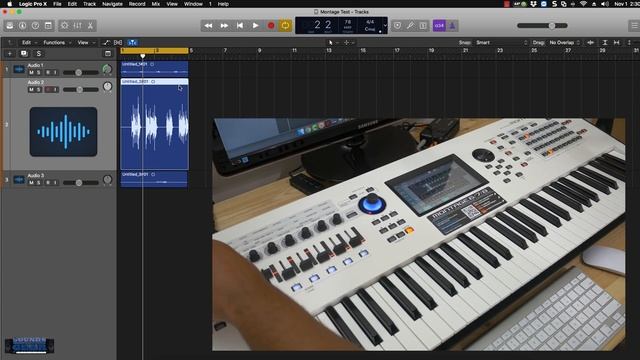Record-enable the Audio 2 track
The height and width of the screenshot is (360, 640).
pyautogui.click(x=48, y=90)
